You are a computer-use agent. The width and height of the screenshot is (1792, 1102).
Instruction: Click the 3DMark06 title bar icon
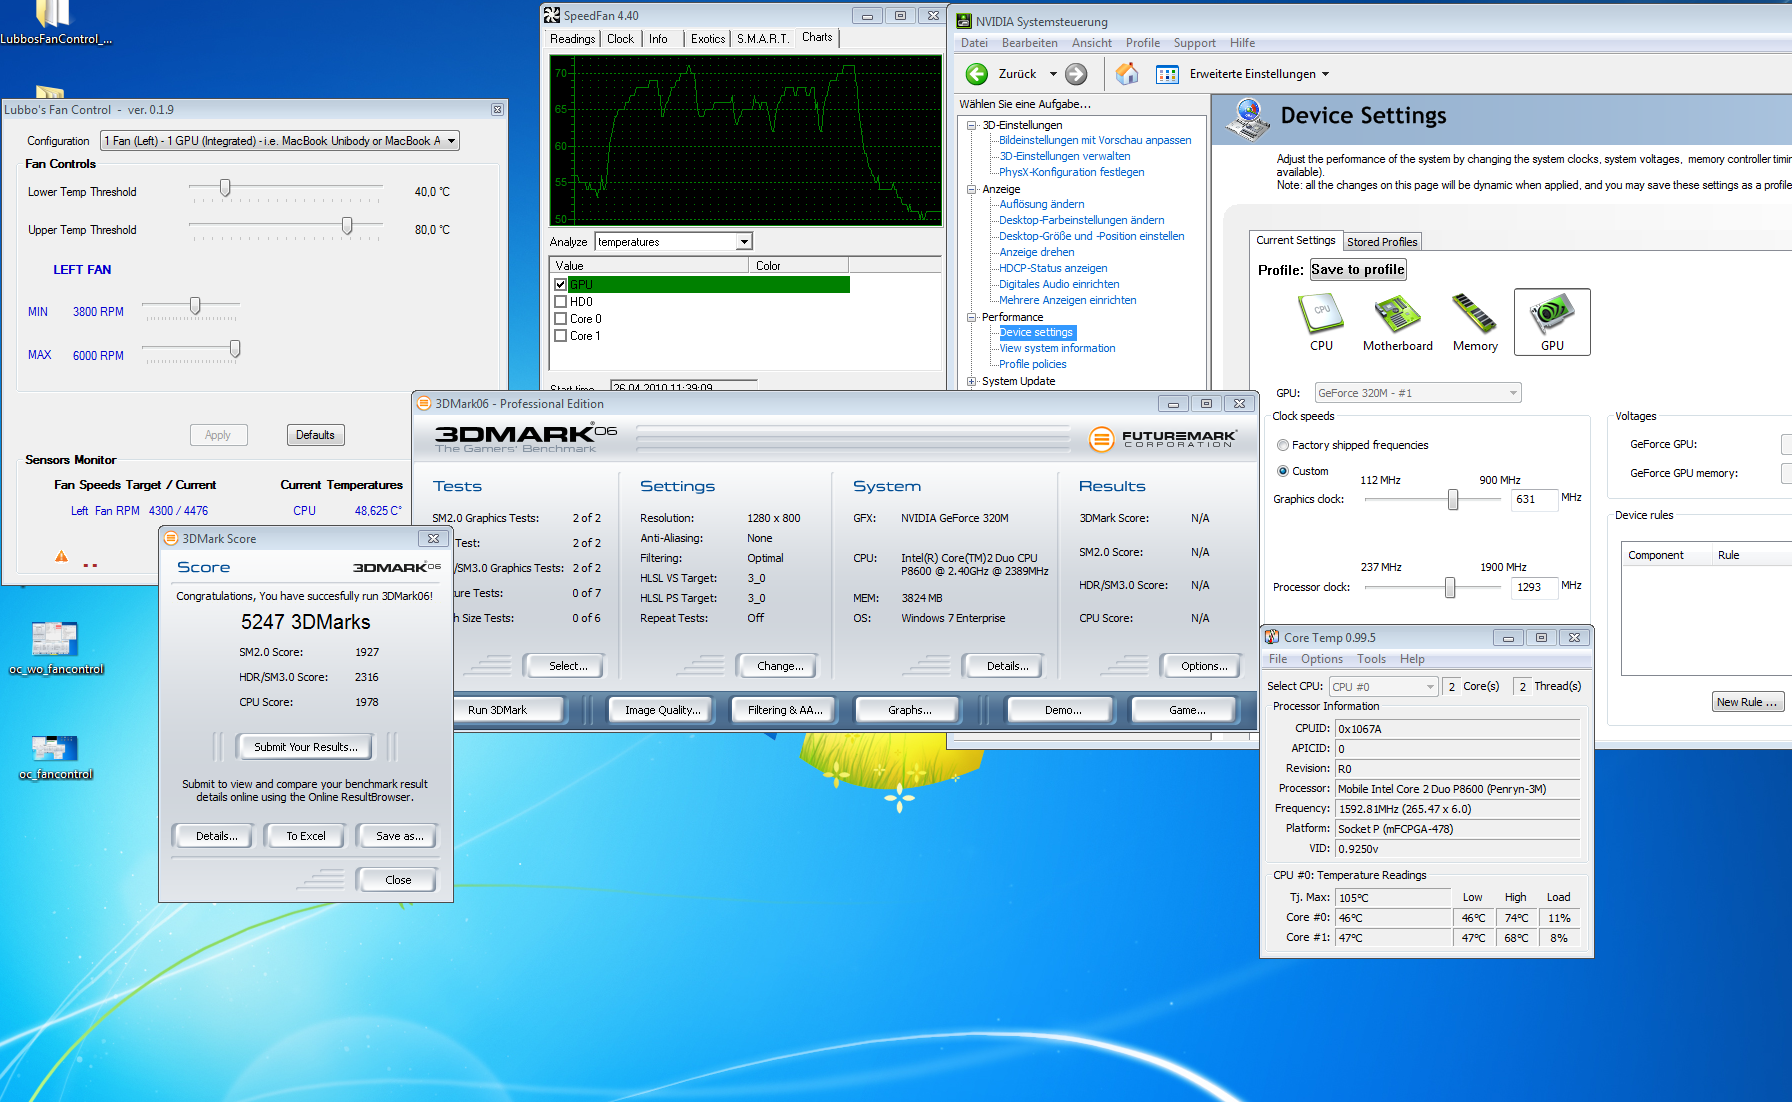click(424, 403)
